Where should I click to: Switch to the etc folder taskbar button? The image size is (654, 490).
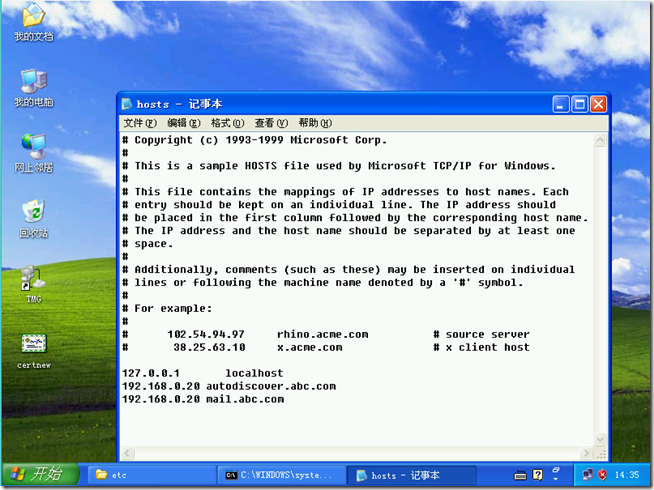point(152,475)
